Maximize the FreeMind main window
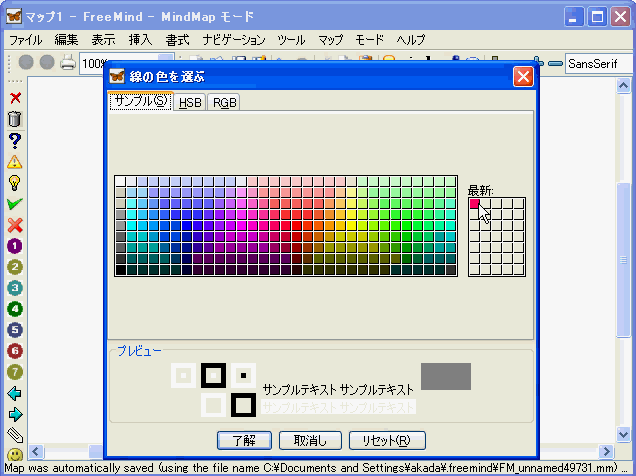636x476 pixels. [x=597, y=17]
